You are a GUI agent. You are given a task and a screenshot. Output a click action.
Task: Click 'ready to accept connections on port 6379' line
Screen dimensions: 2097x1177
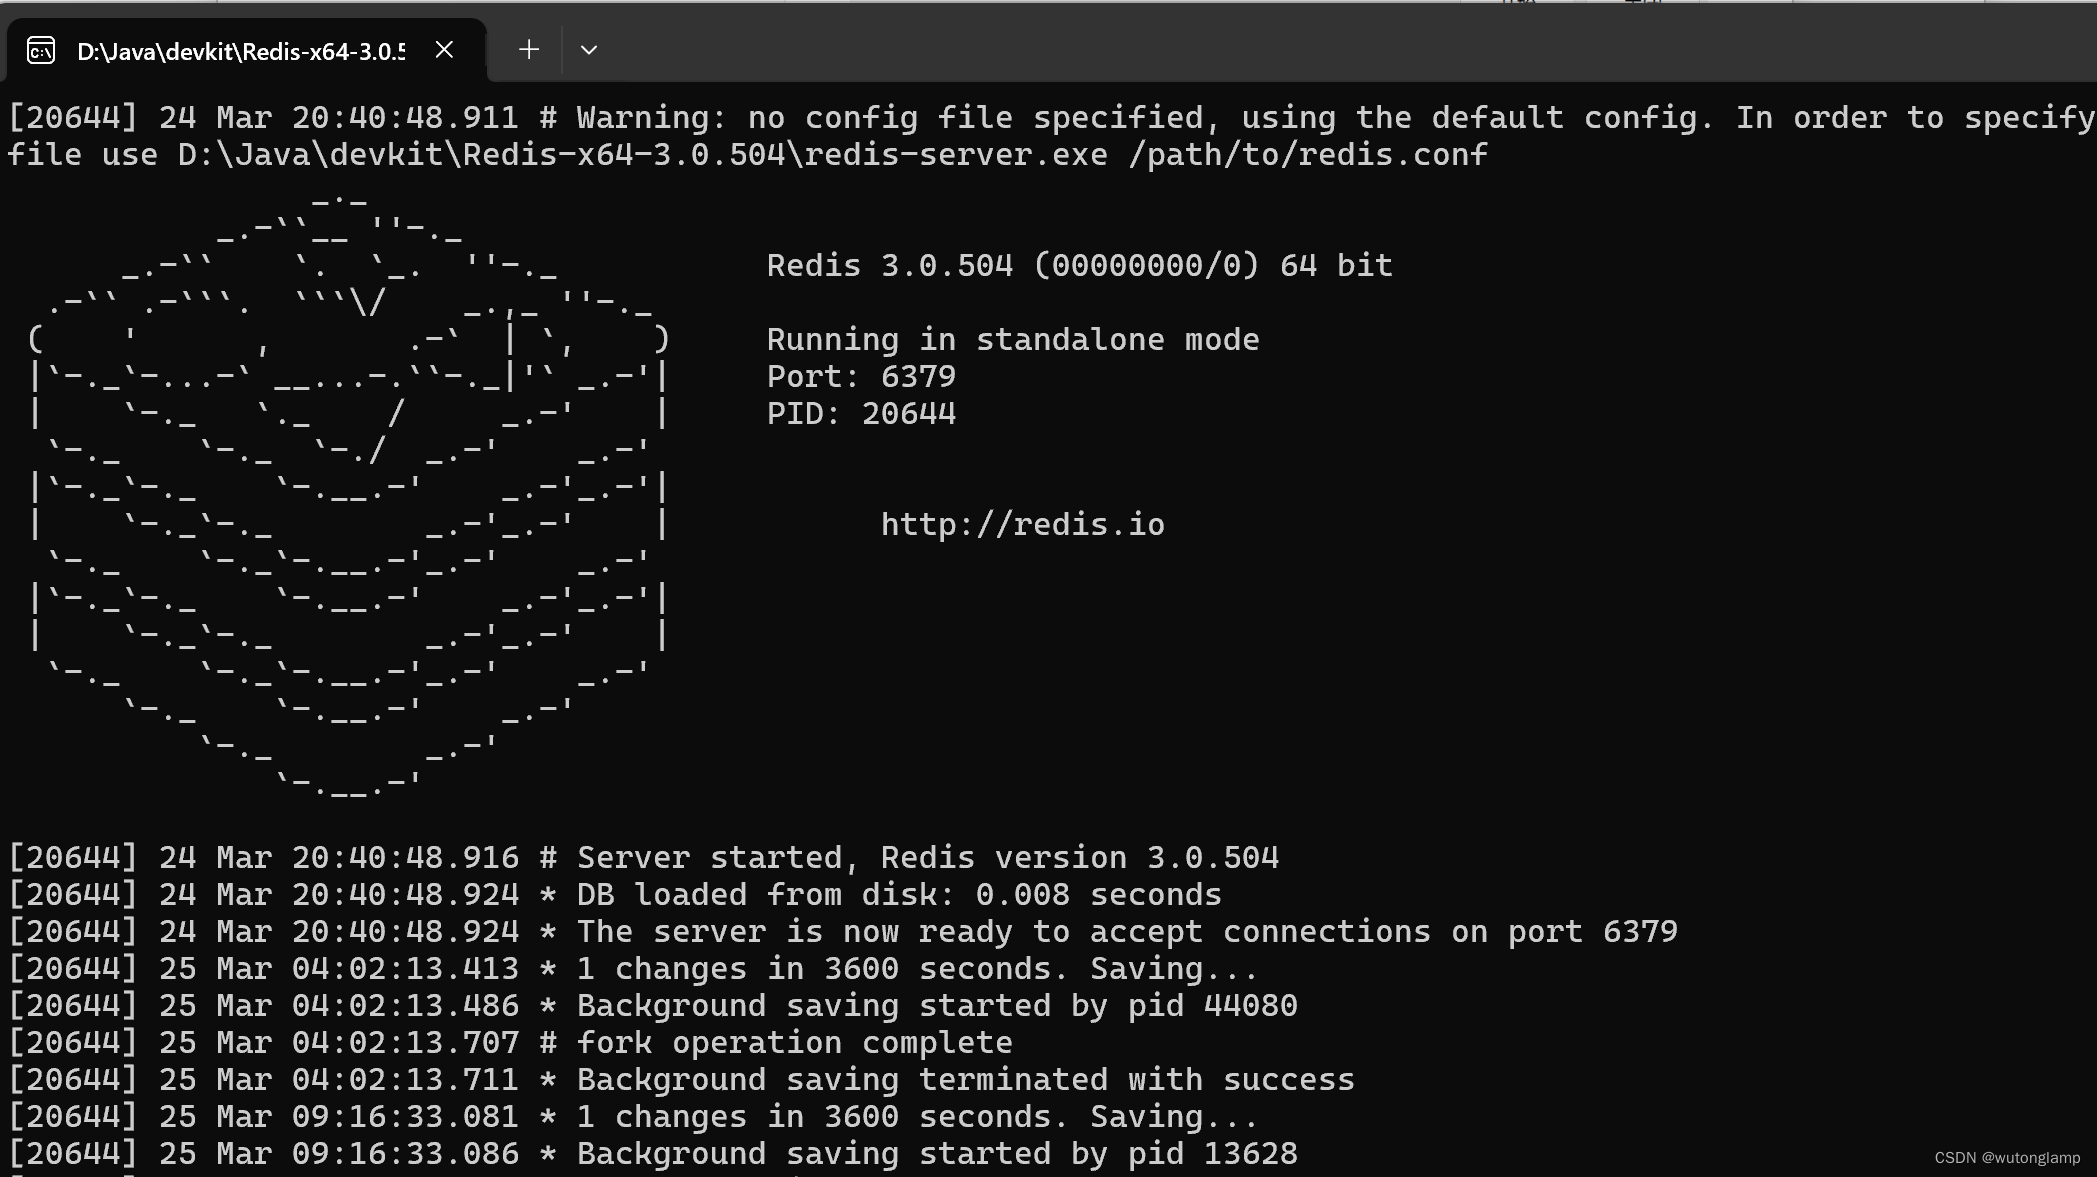(x=843, y=932)
